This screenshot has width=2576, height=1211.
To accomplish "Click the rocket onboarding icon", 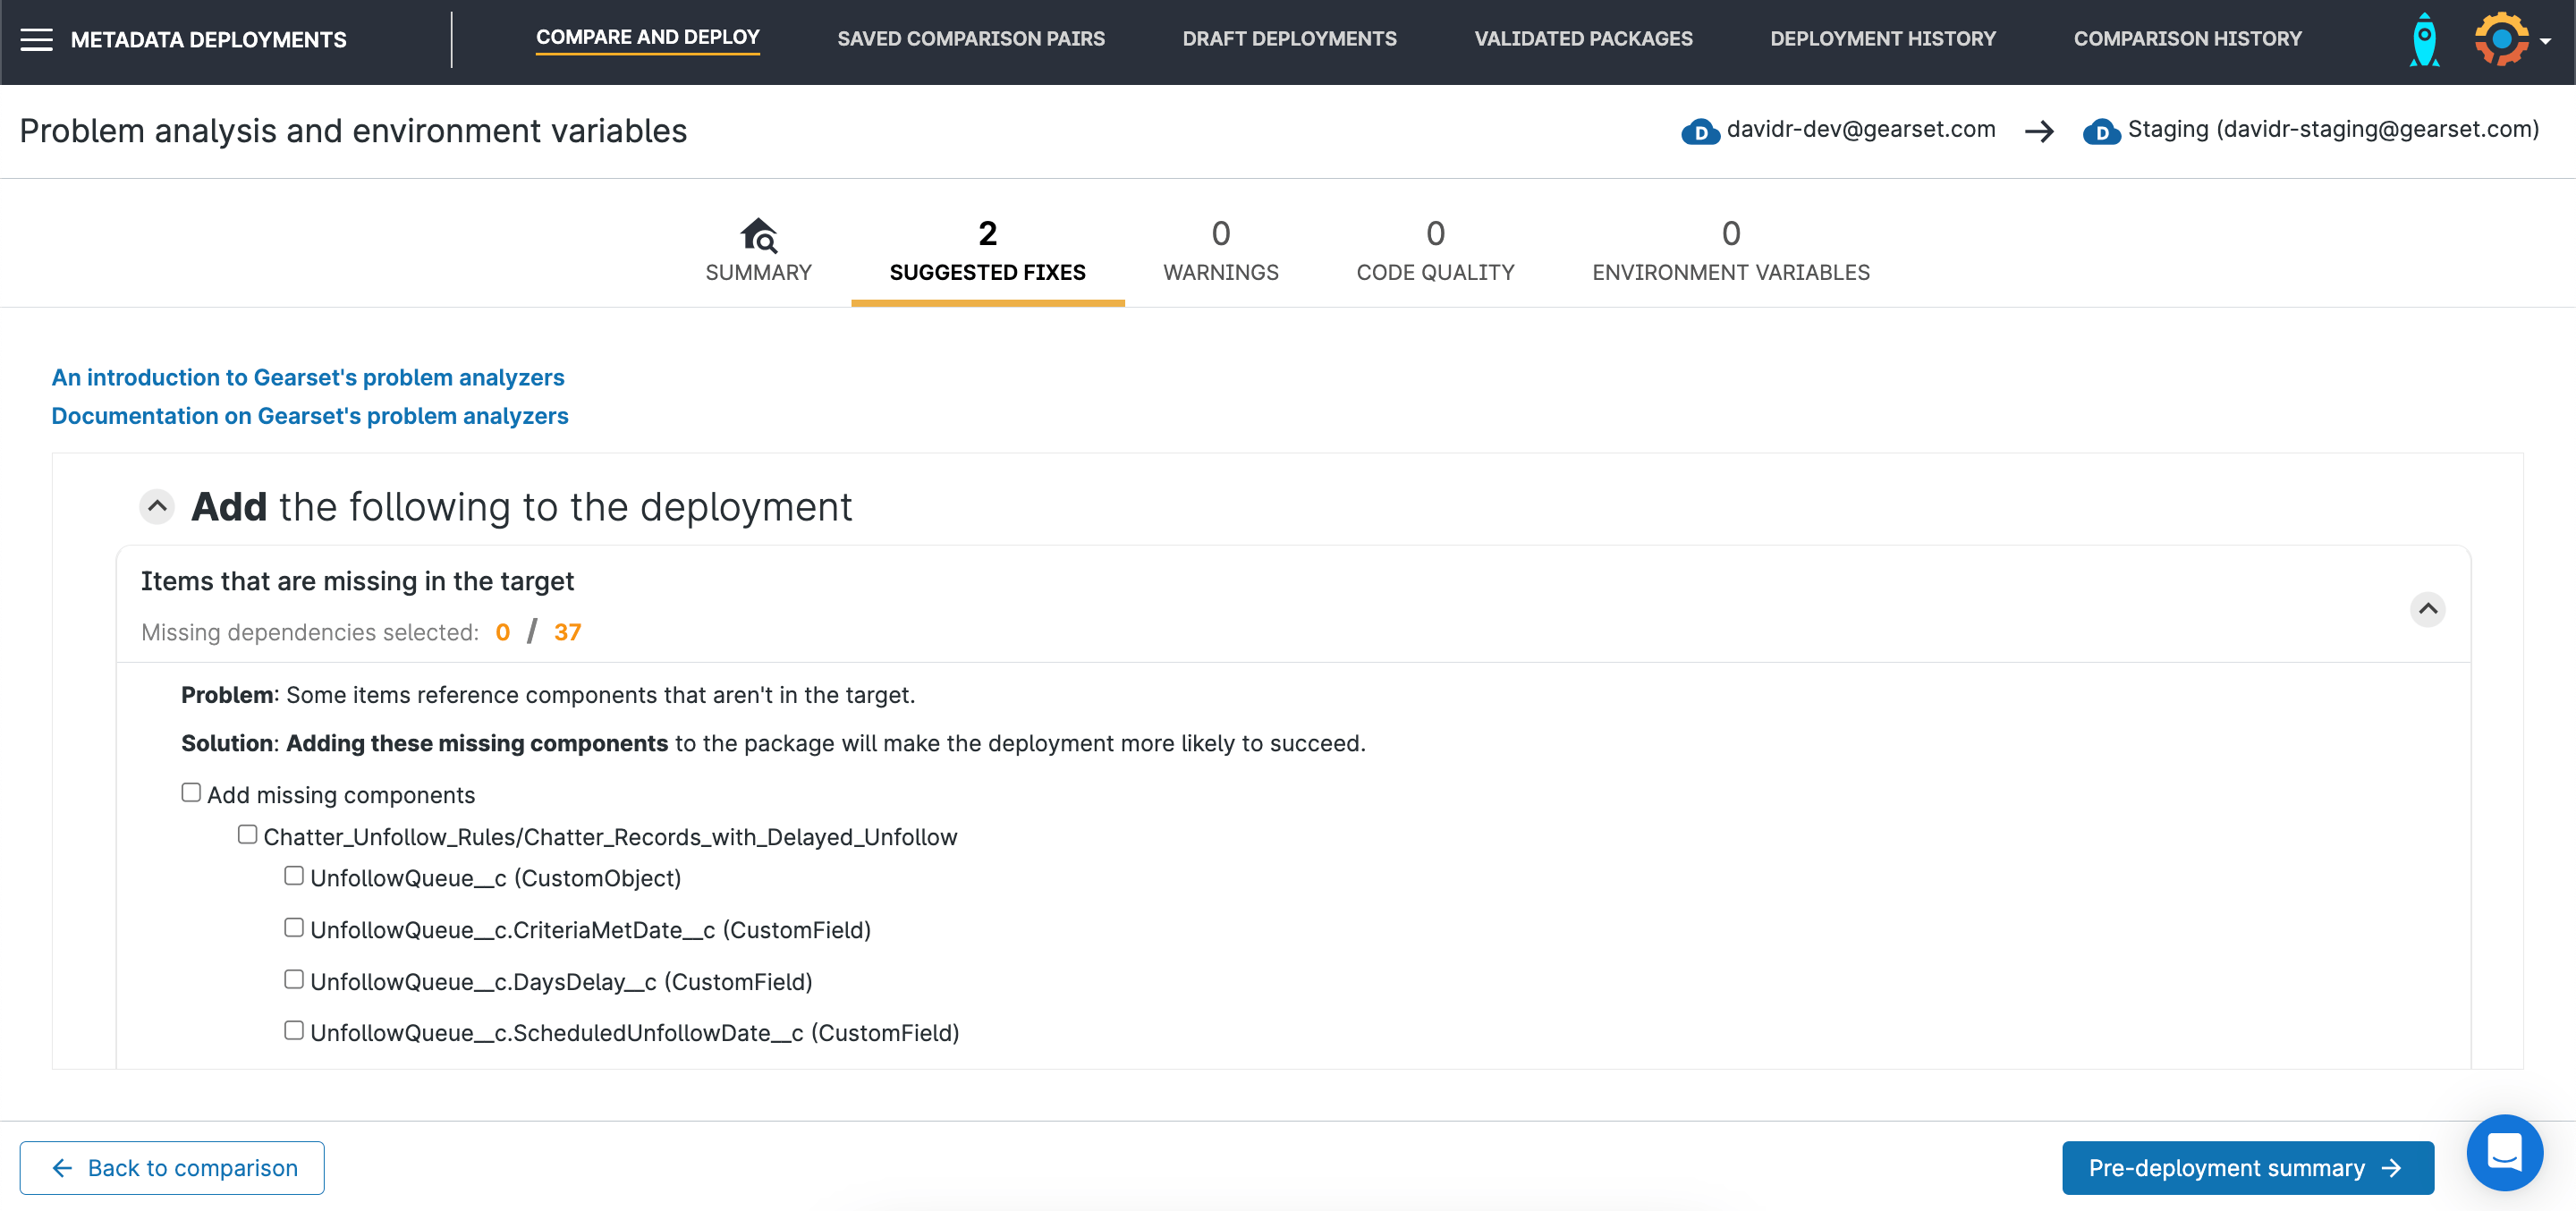I will (x=2424, y=39).
